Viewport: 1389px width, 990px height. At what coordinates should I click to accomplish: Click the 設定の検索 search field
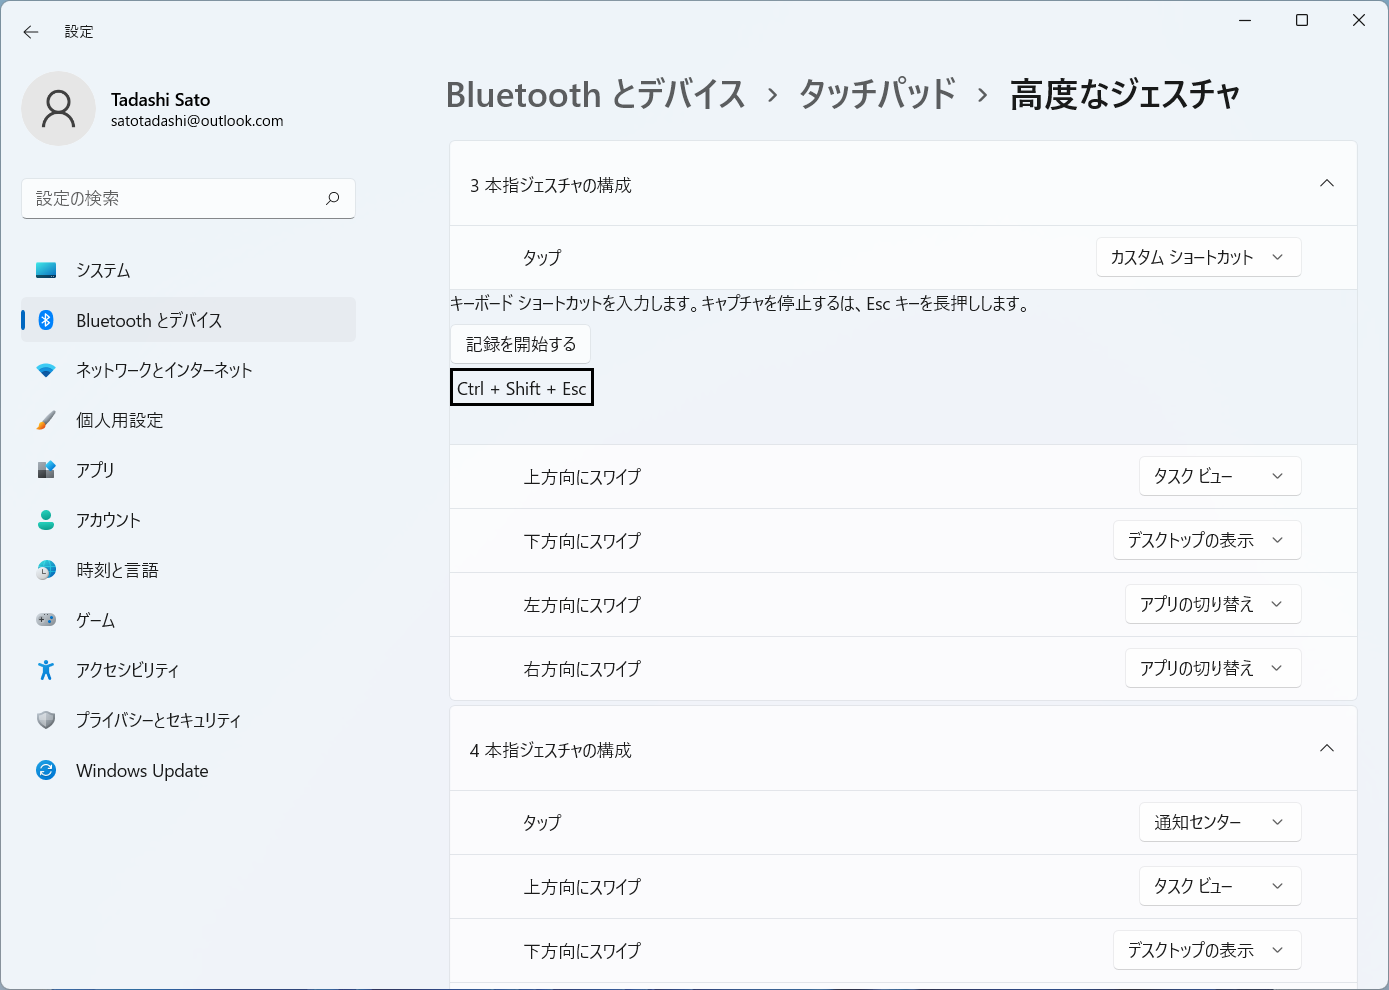pos(175,198)
